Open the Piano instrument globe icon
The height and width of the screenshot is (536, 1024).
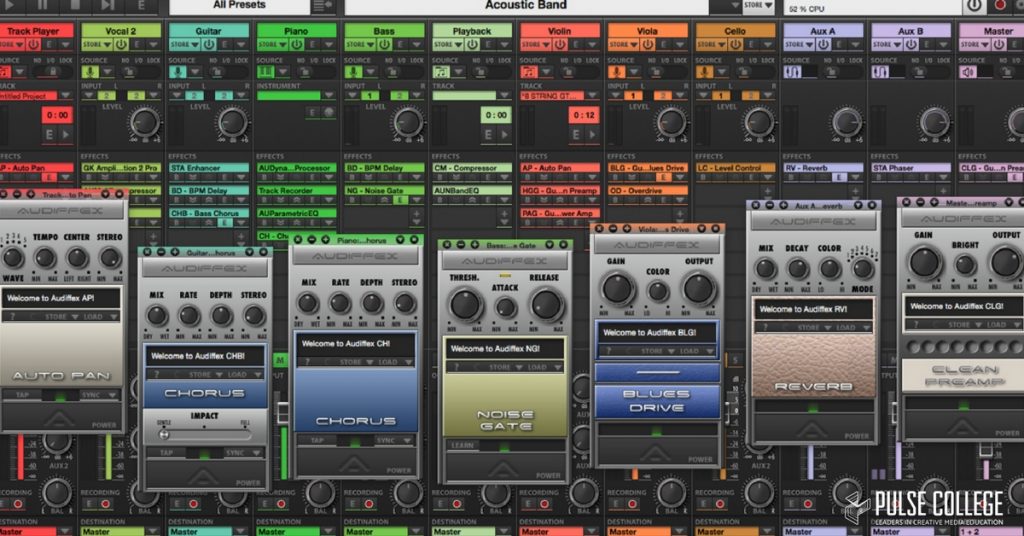click(x=329, y=112)
